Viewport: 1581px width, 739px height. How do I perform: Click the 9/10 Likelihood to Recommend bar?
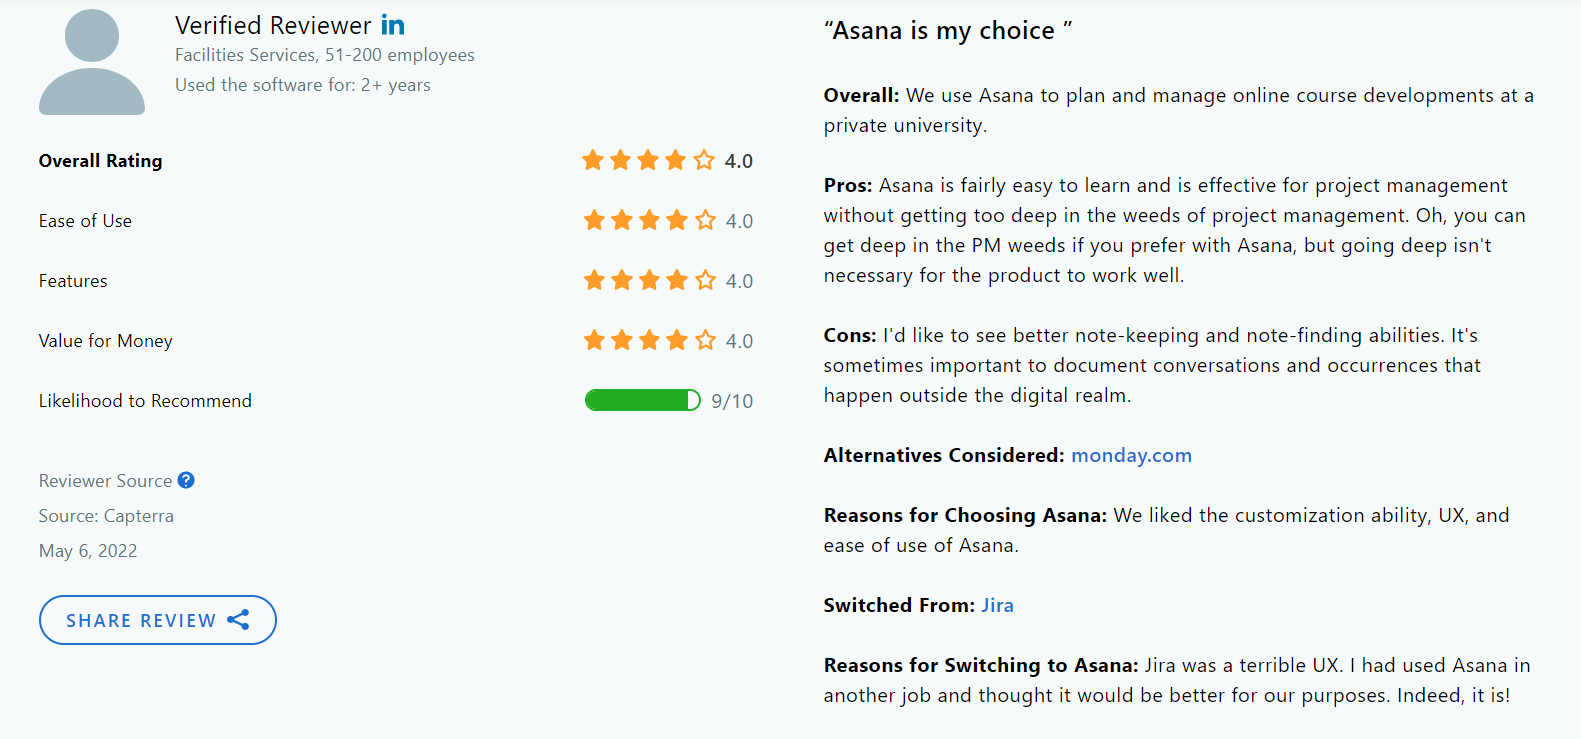click(x=642, y=400)
